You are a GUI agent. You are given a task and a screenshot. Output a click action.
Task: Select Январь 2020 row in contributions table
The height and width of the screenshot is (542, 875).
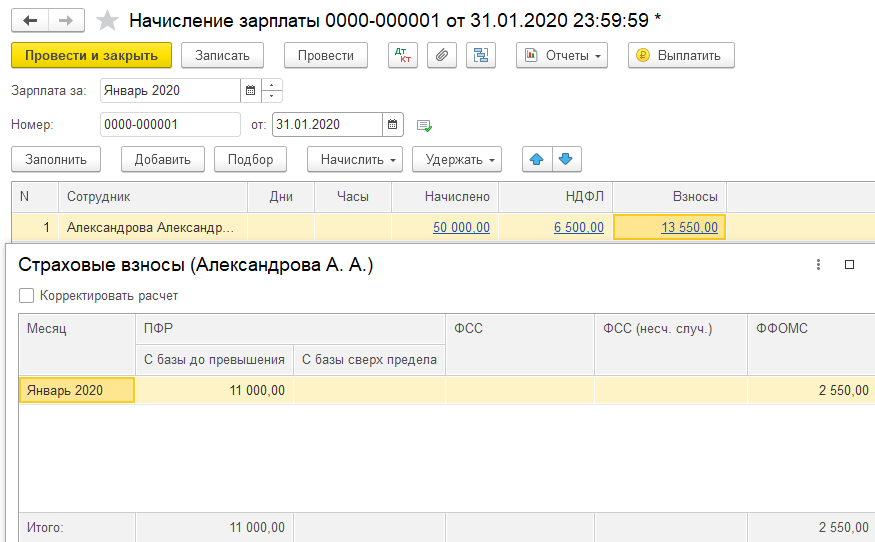76,390
